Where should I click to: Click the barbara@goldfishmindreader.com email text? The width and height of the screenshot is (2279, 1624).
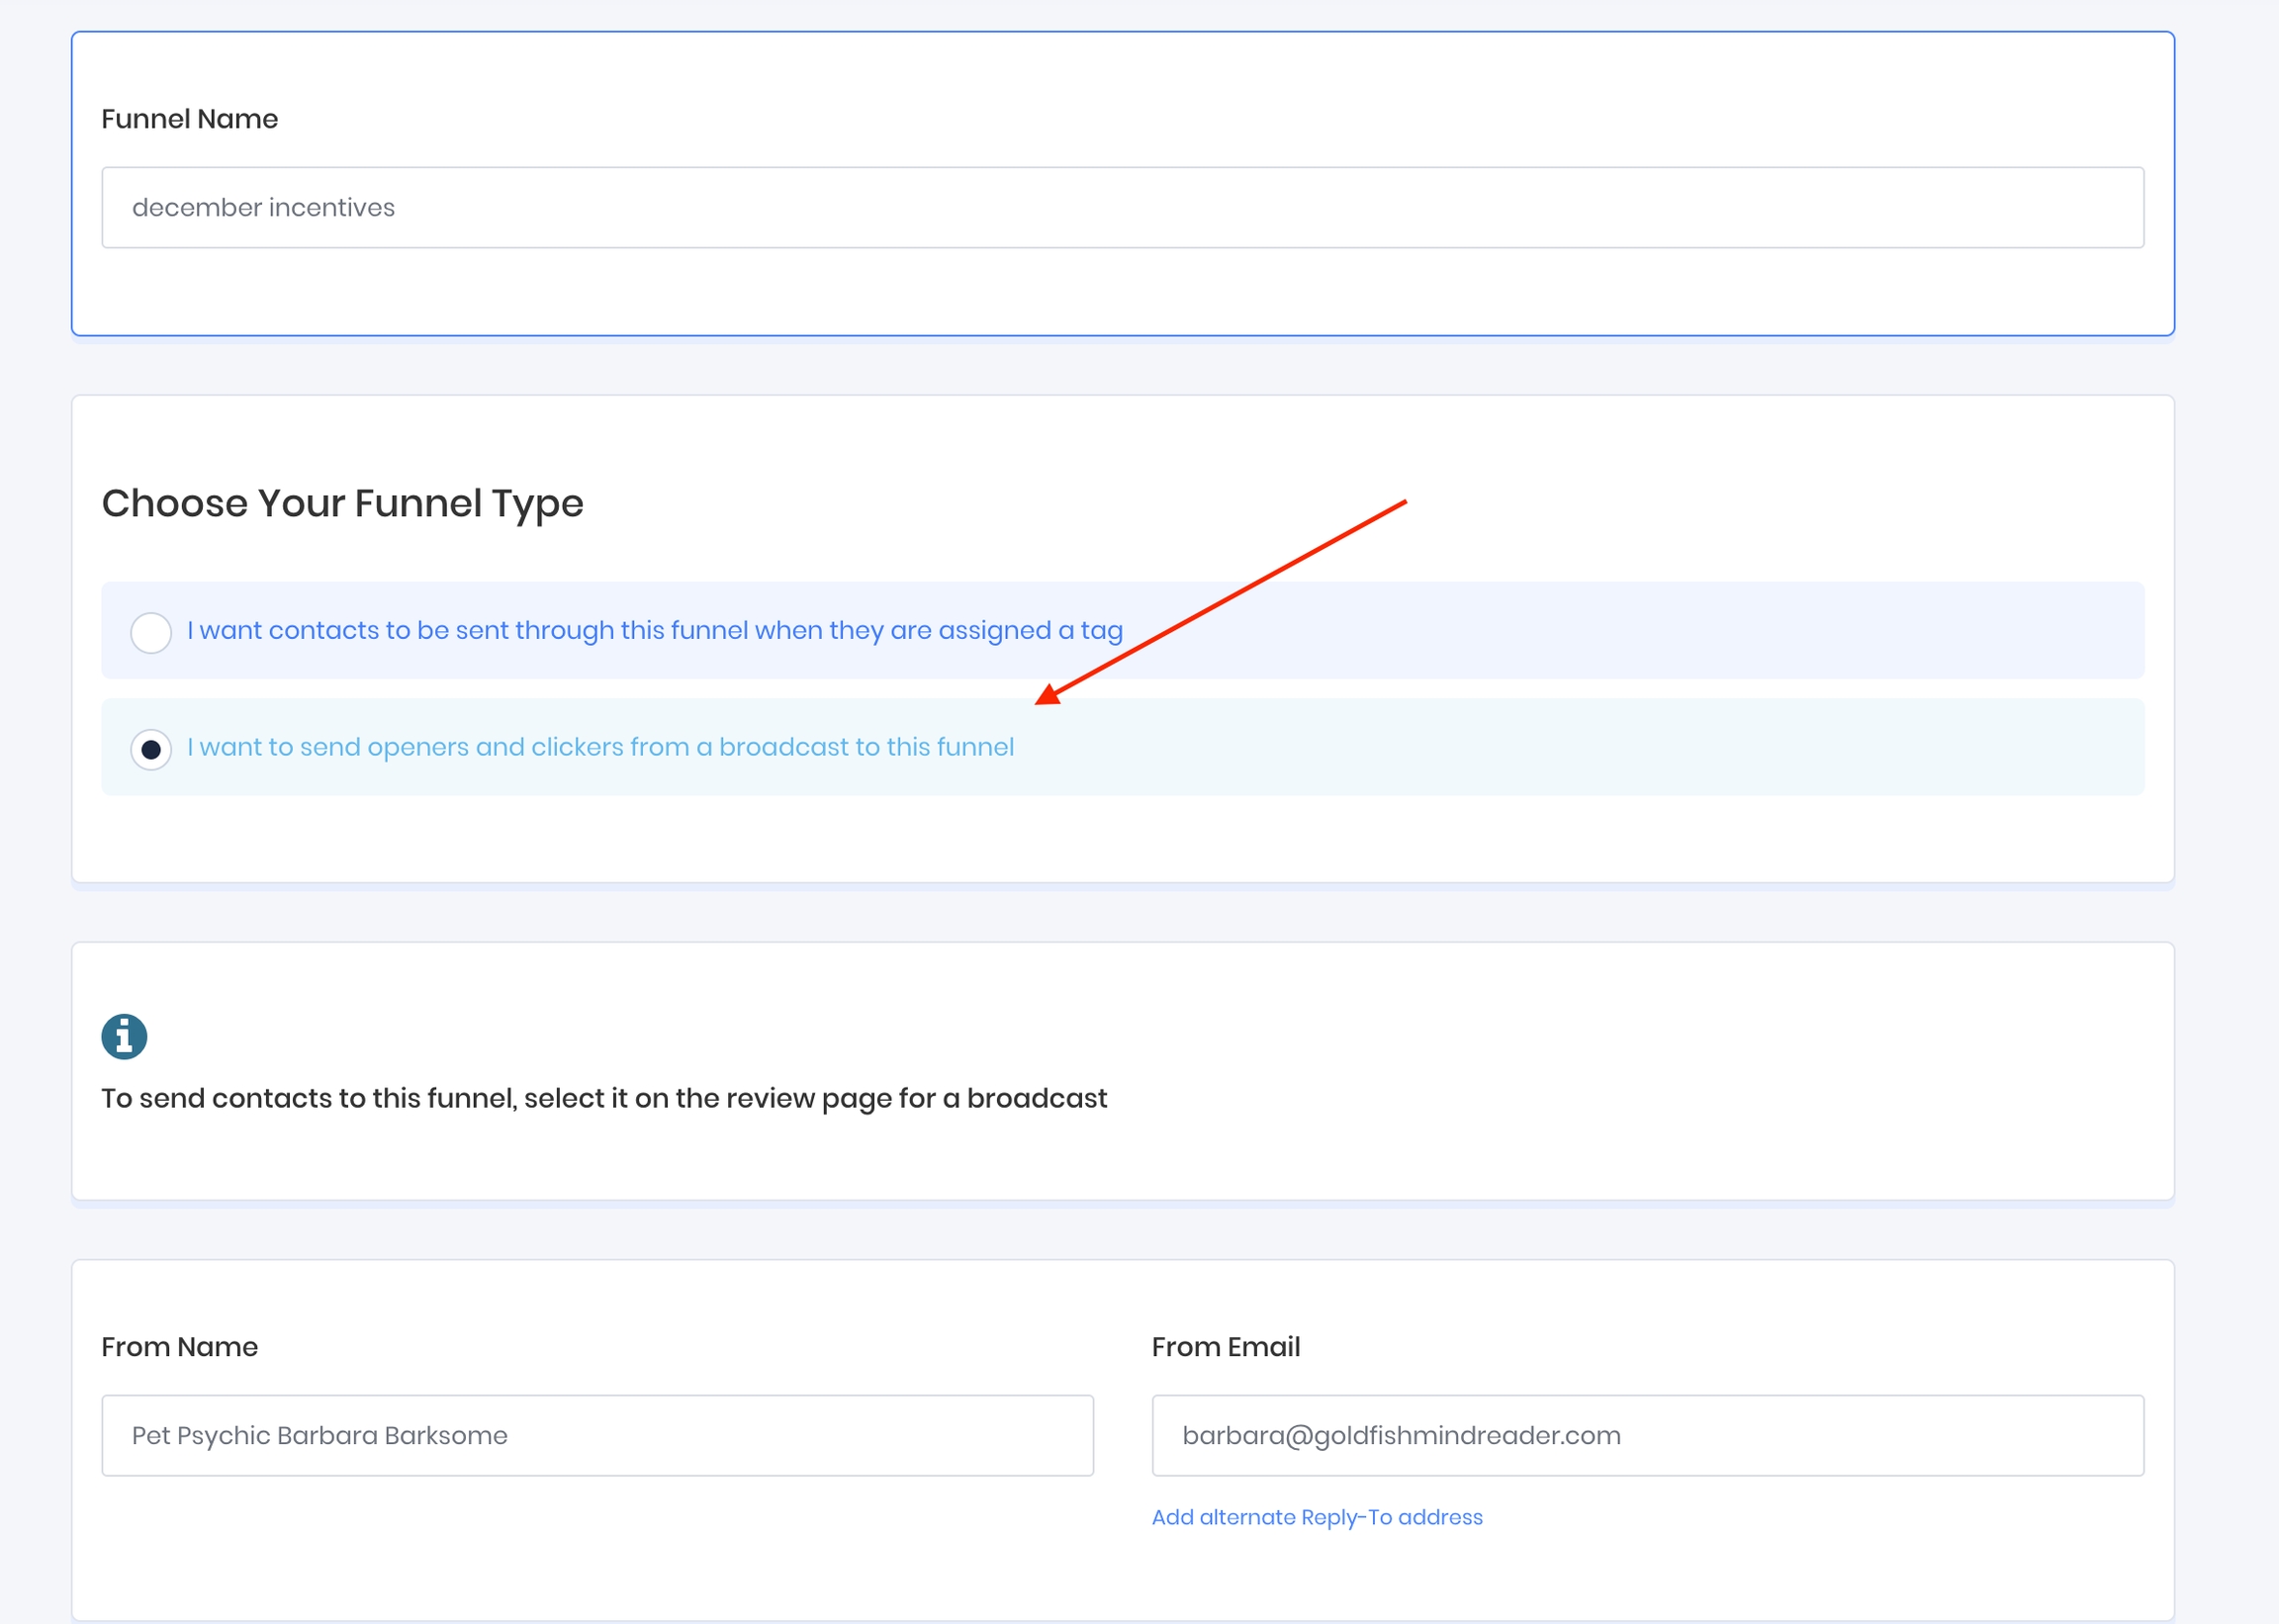coord(1400,1435)
